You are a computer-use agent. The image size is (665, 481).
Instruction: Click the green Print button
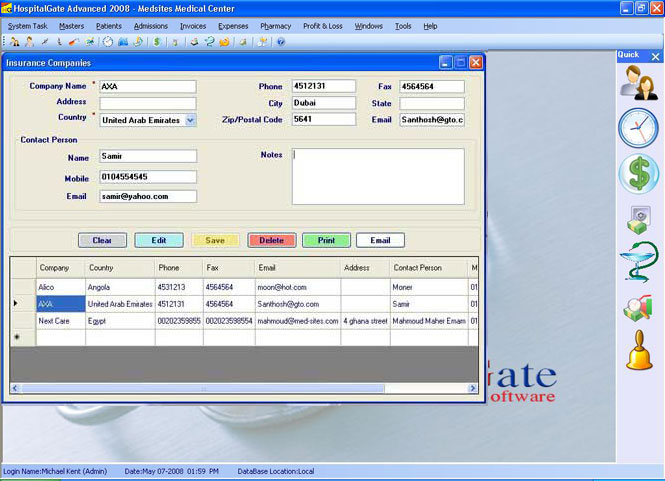pos(326,240)
